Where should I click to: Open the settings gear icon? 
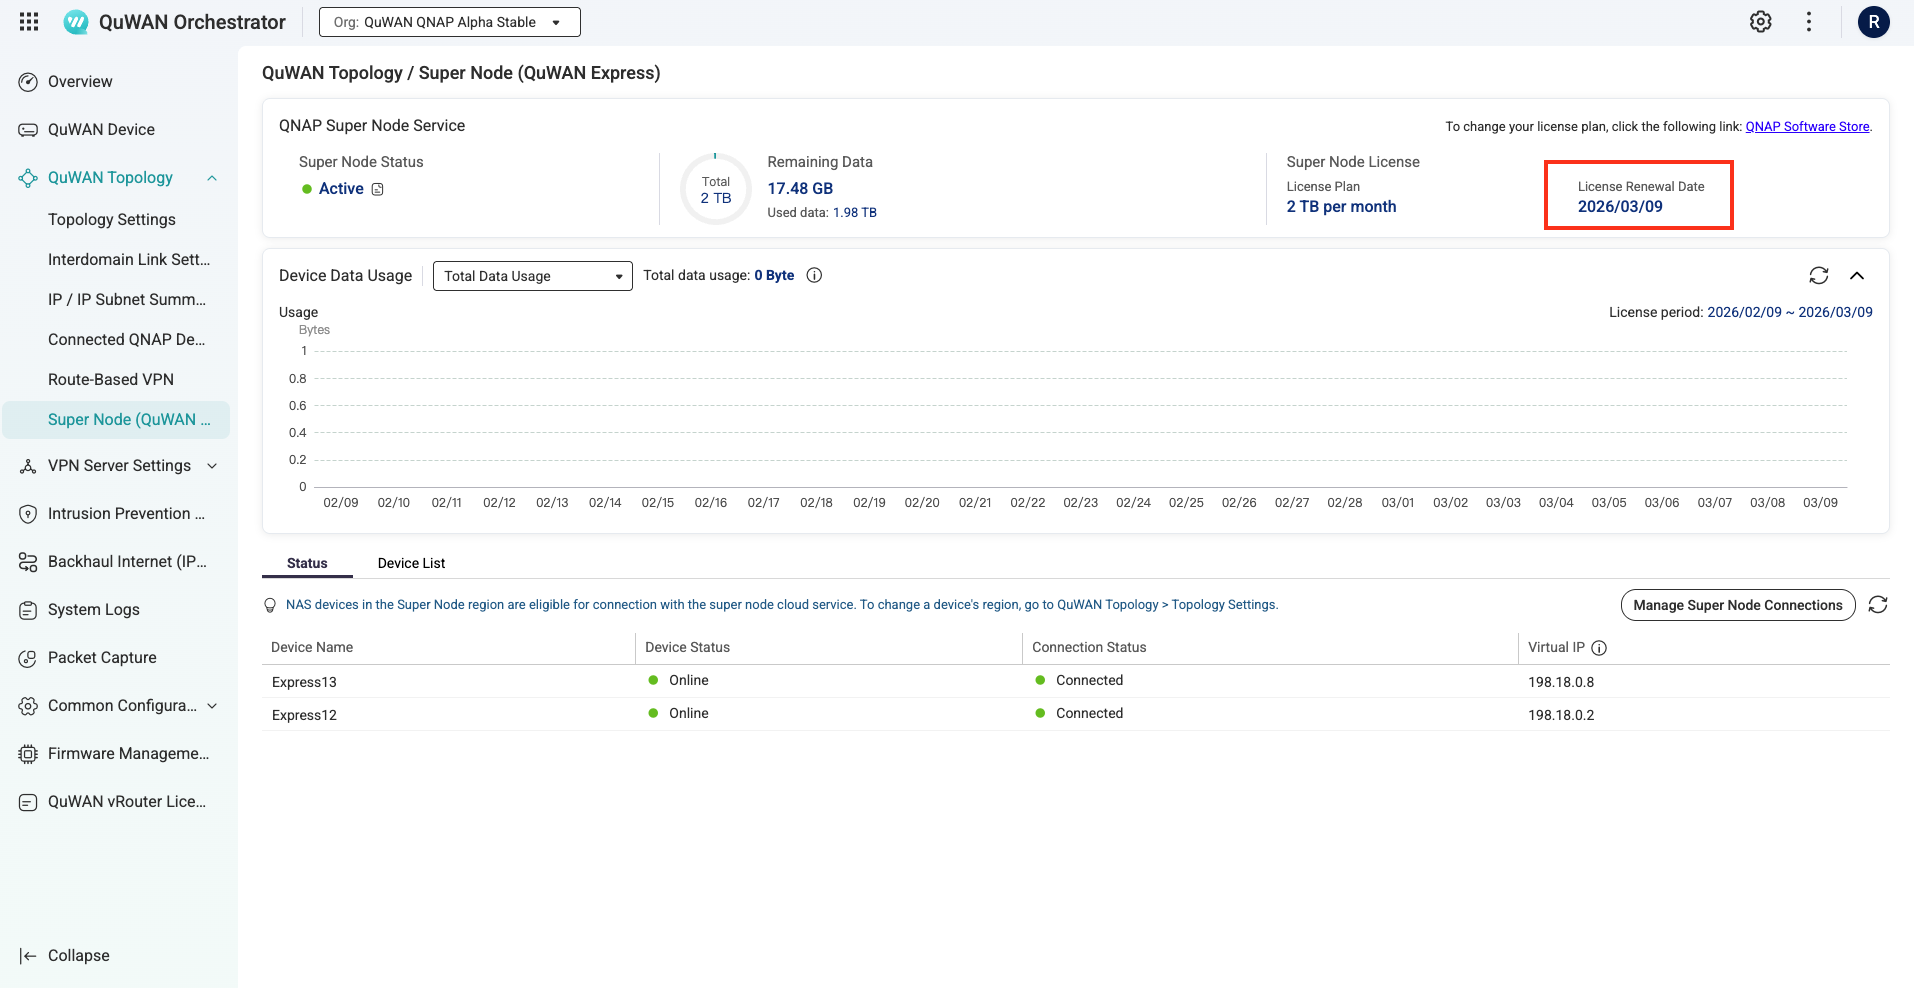tap(1761, 22)
